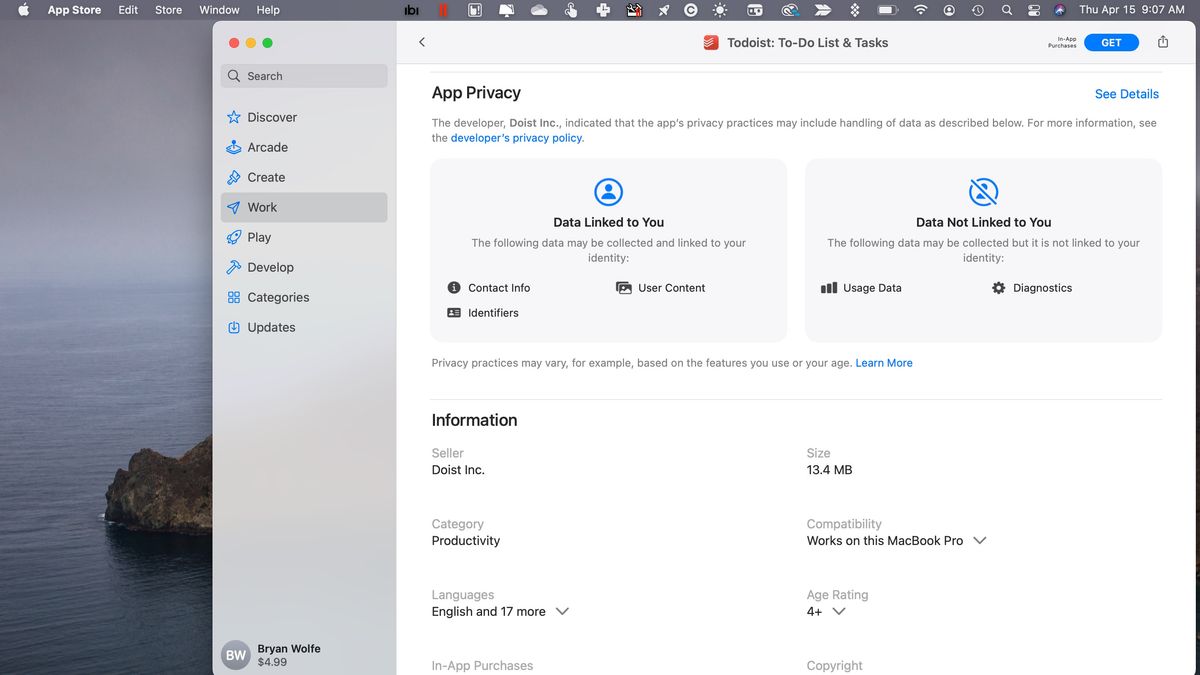This screenshot has height=675, width=1200.
Task: Open See Details for App Privacy
Action: pos(1126,93)
